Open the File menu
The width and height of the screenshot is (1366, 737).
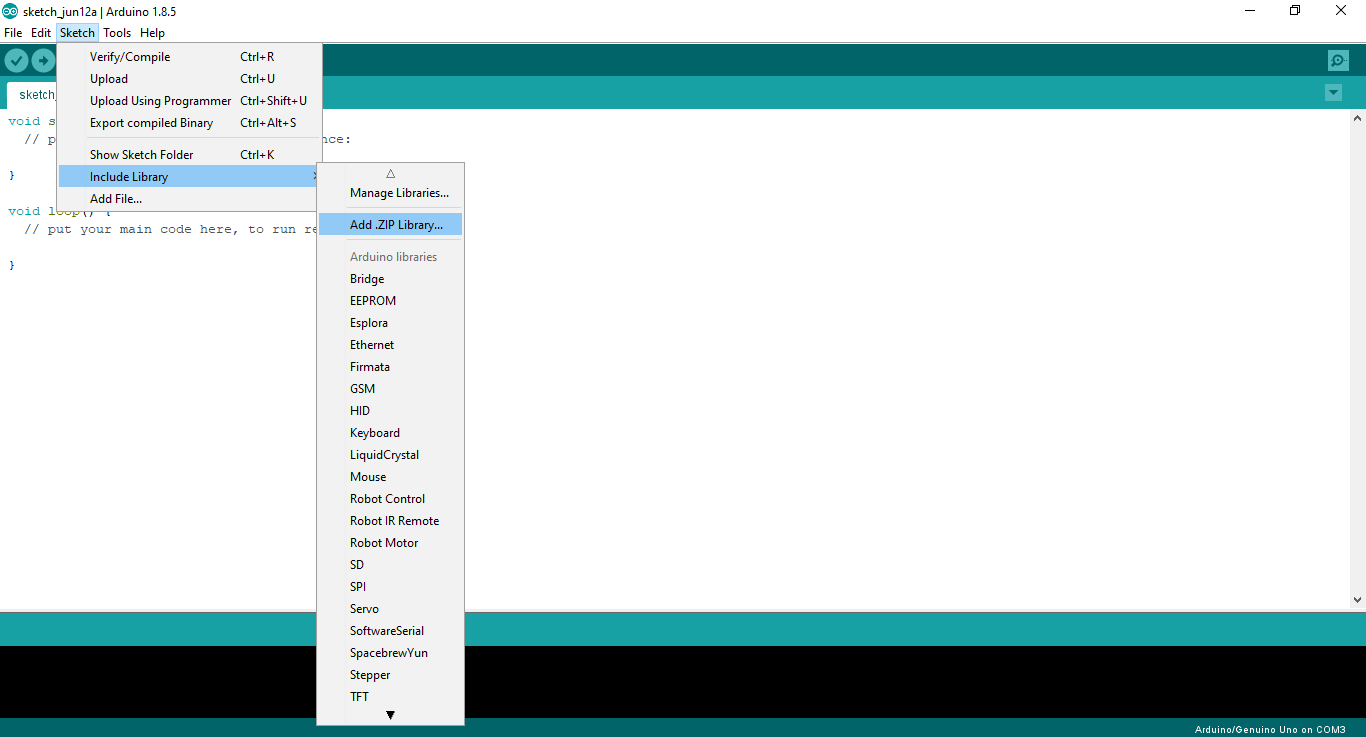tap(13, 33)
